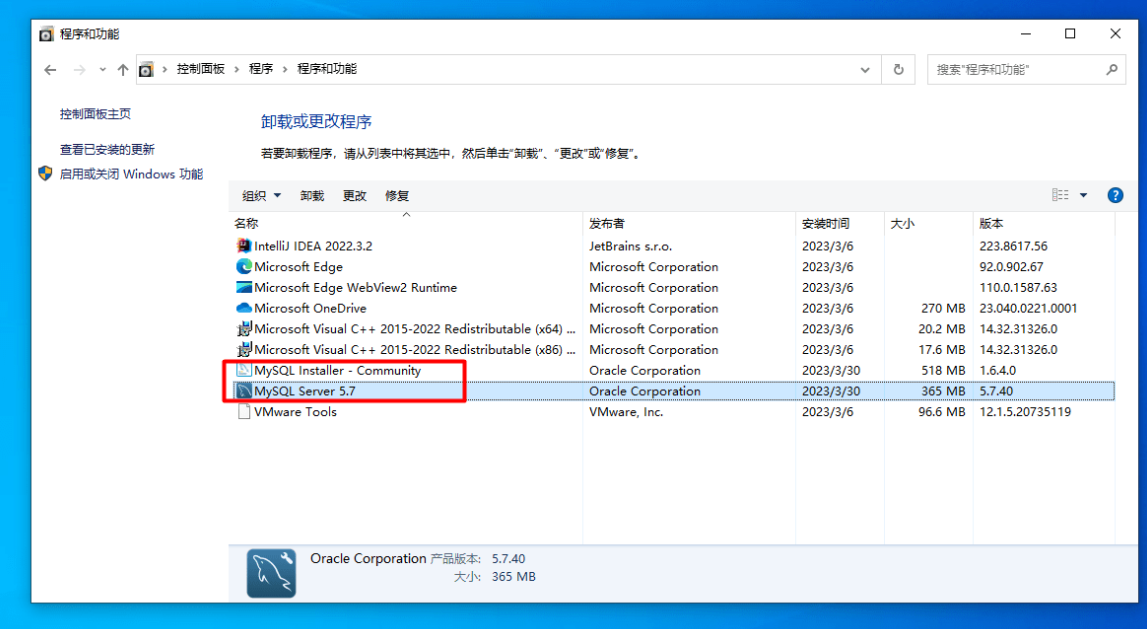Select the VMware Tools entry name
This screenshot has height=629, width=1147.
pos(296,411)
